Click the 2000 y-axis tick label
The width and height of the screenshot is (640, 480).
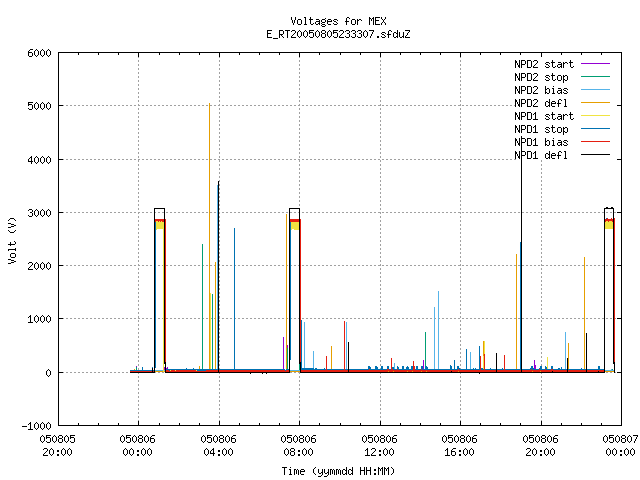[x=39, y=266]
